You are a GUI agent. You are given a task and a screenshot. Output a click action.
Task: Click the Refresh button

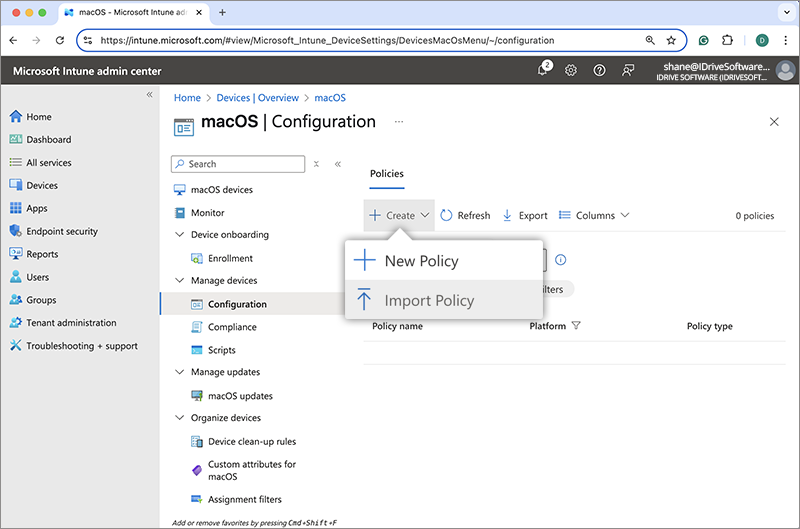coord(465,215)
